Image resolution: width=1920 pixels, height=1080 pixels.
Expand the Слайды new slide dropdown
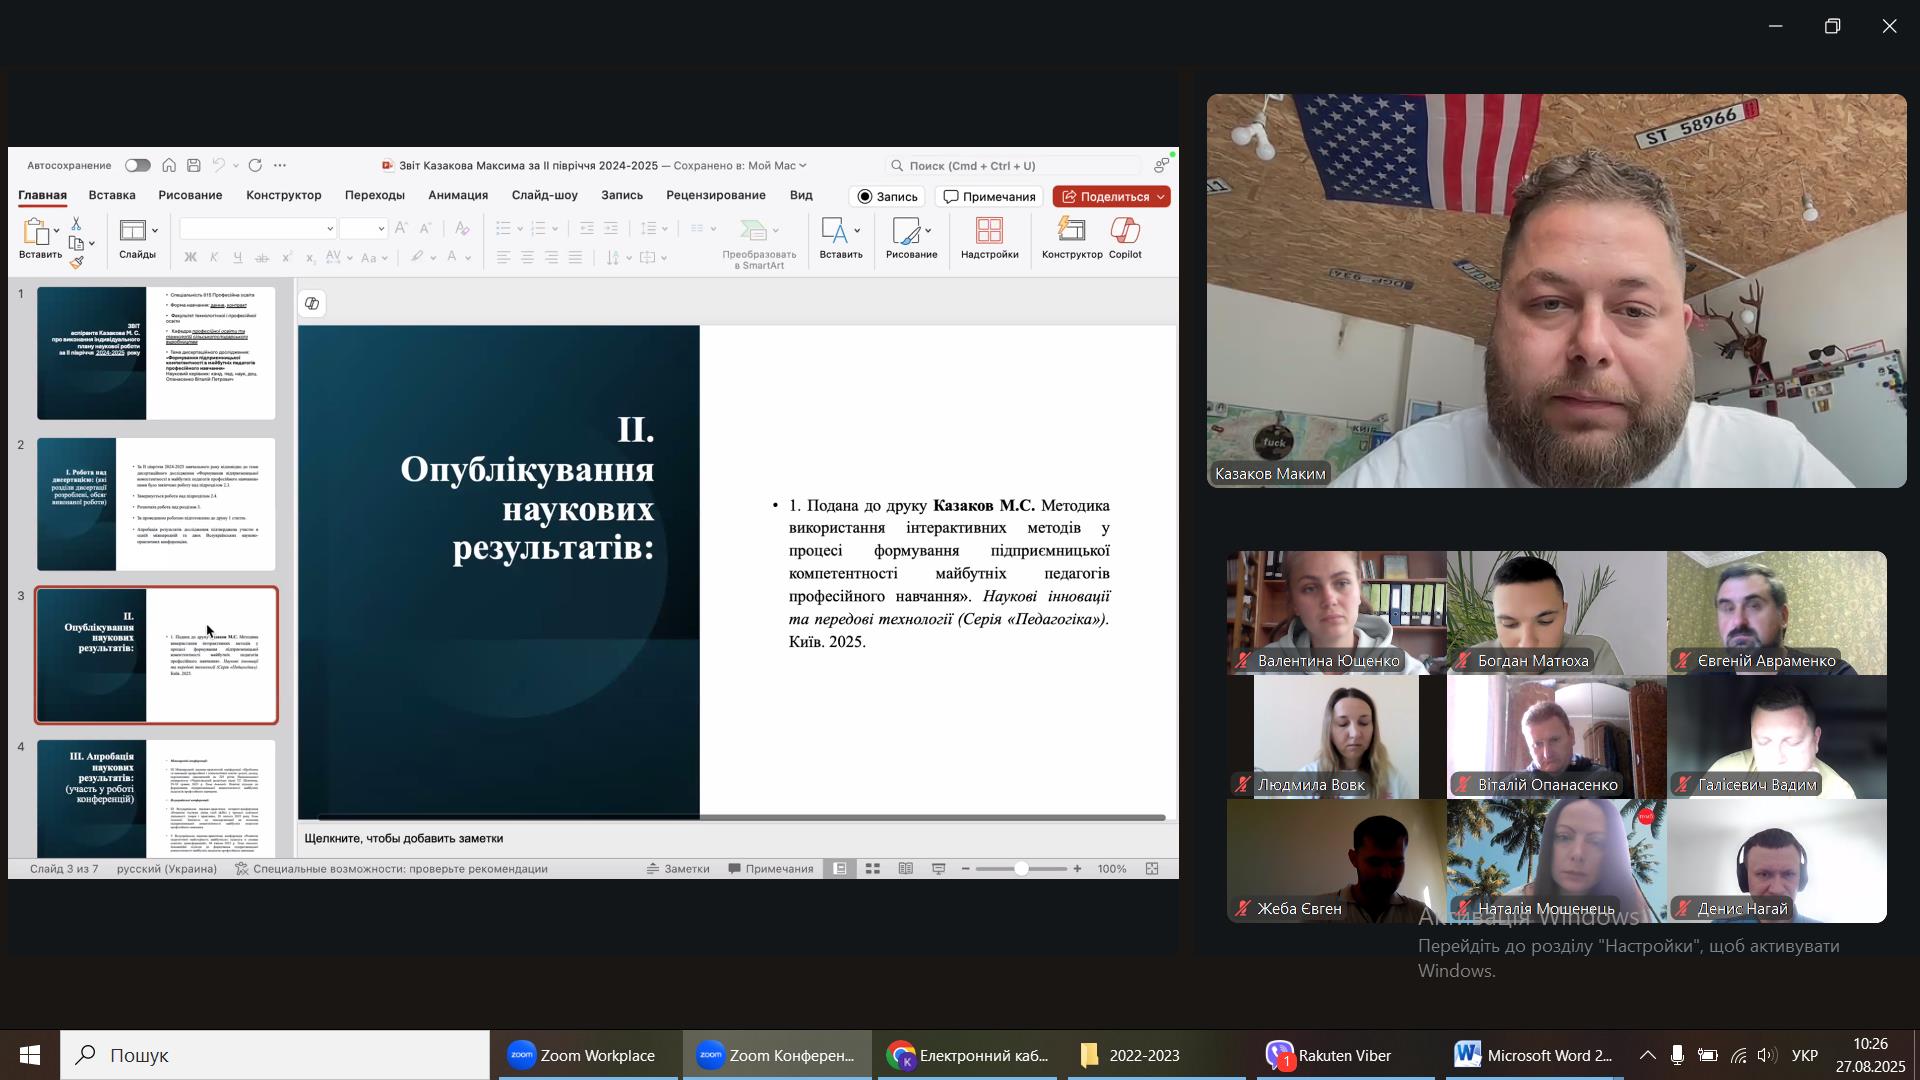155,231
